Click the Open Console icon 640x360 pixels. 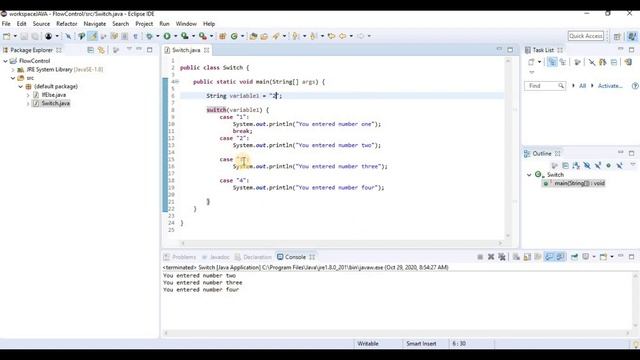[603, 257]
